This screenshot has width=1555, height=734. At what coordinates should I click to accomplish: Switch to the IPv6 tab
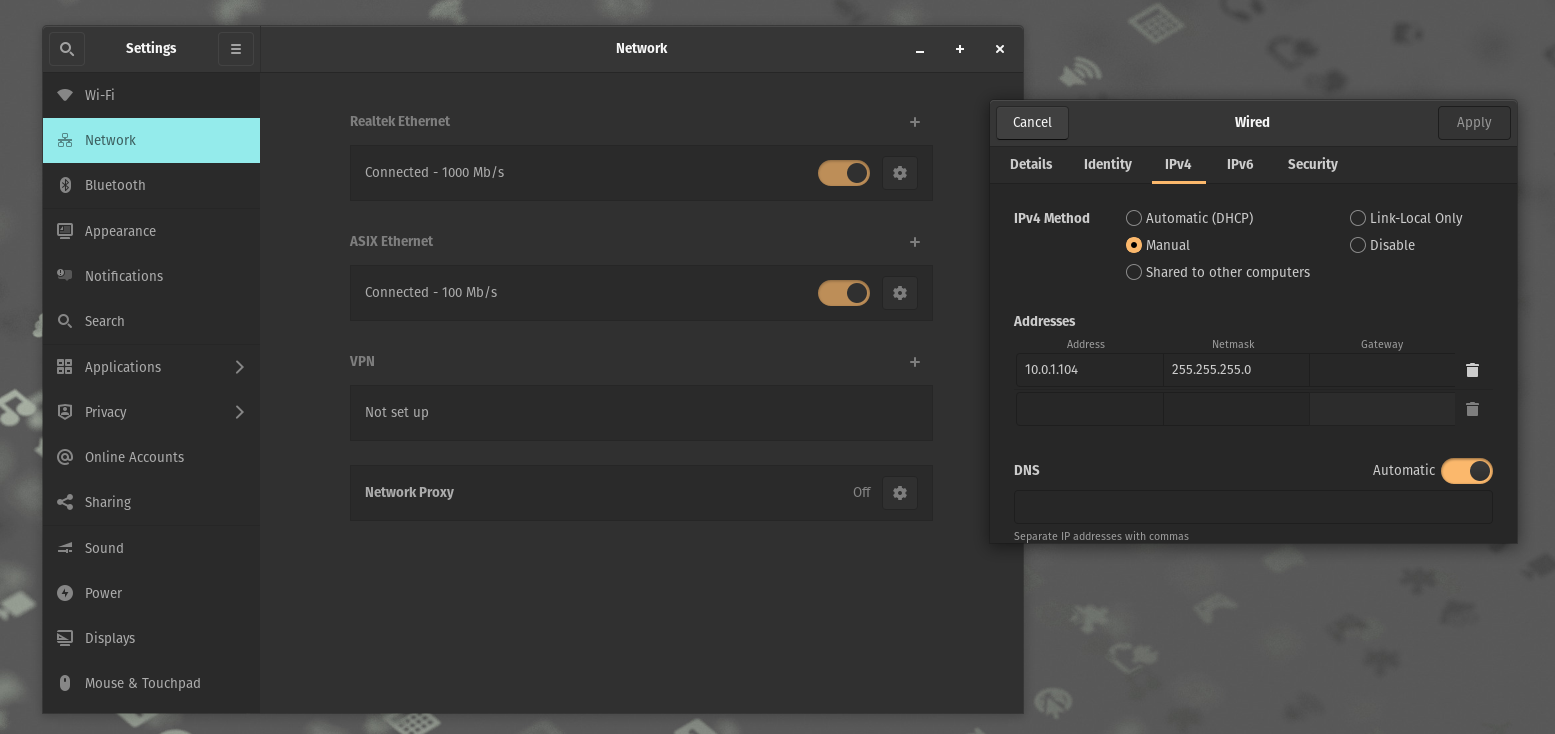point(1240,164)
